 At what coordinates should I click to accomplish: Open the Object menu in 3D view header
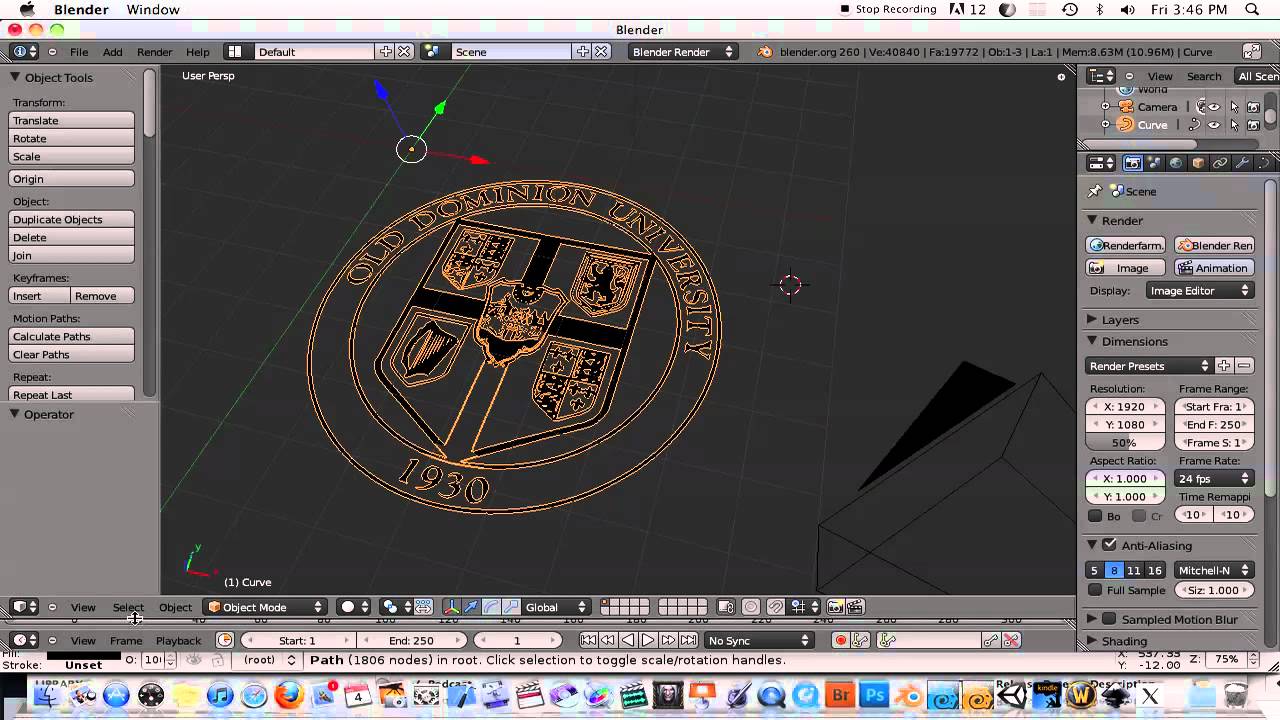coord(175,607)
